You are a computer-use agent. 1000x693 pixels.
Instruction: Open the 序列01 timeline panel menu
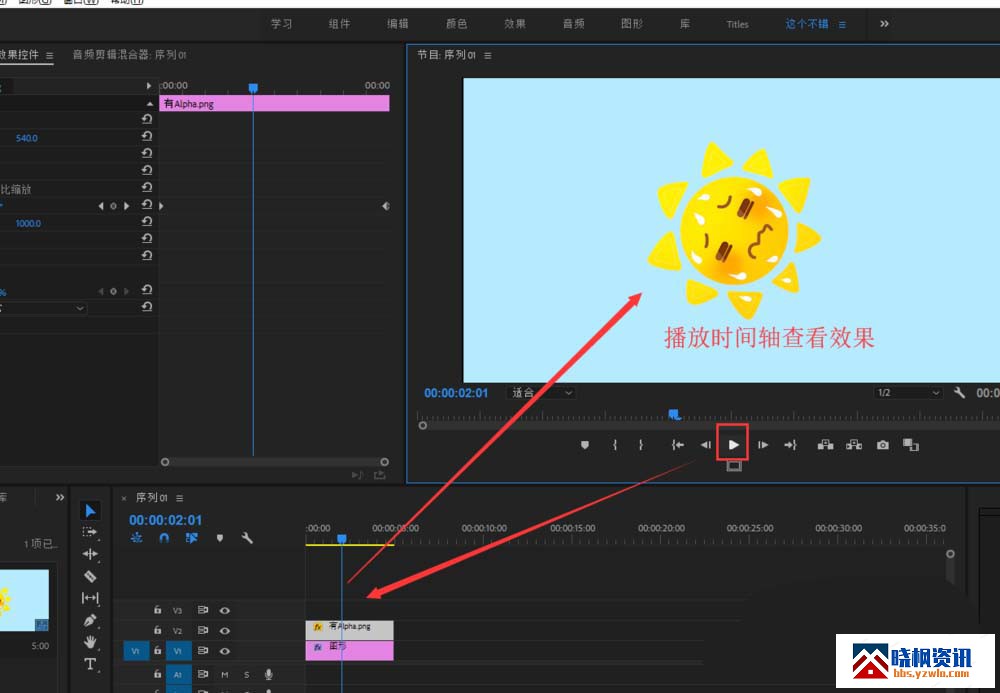pos(180,498)
